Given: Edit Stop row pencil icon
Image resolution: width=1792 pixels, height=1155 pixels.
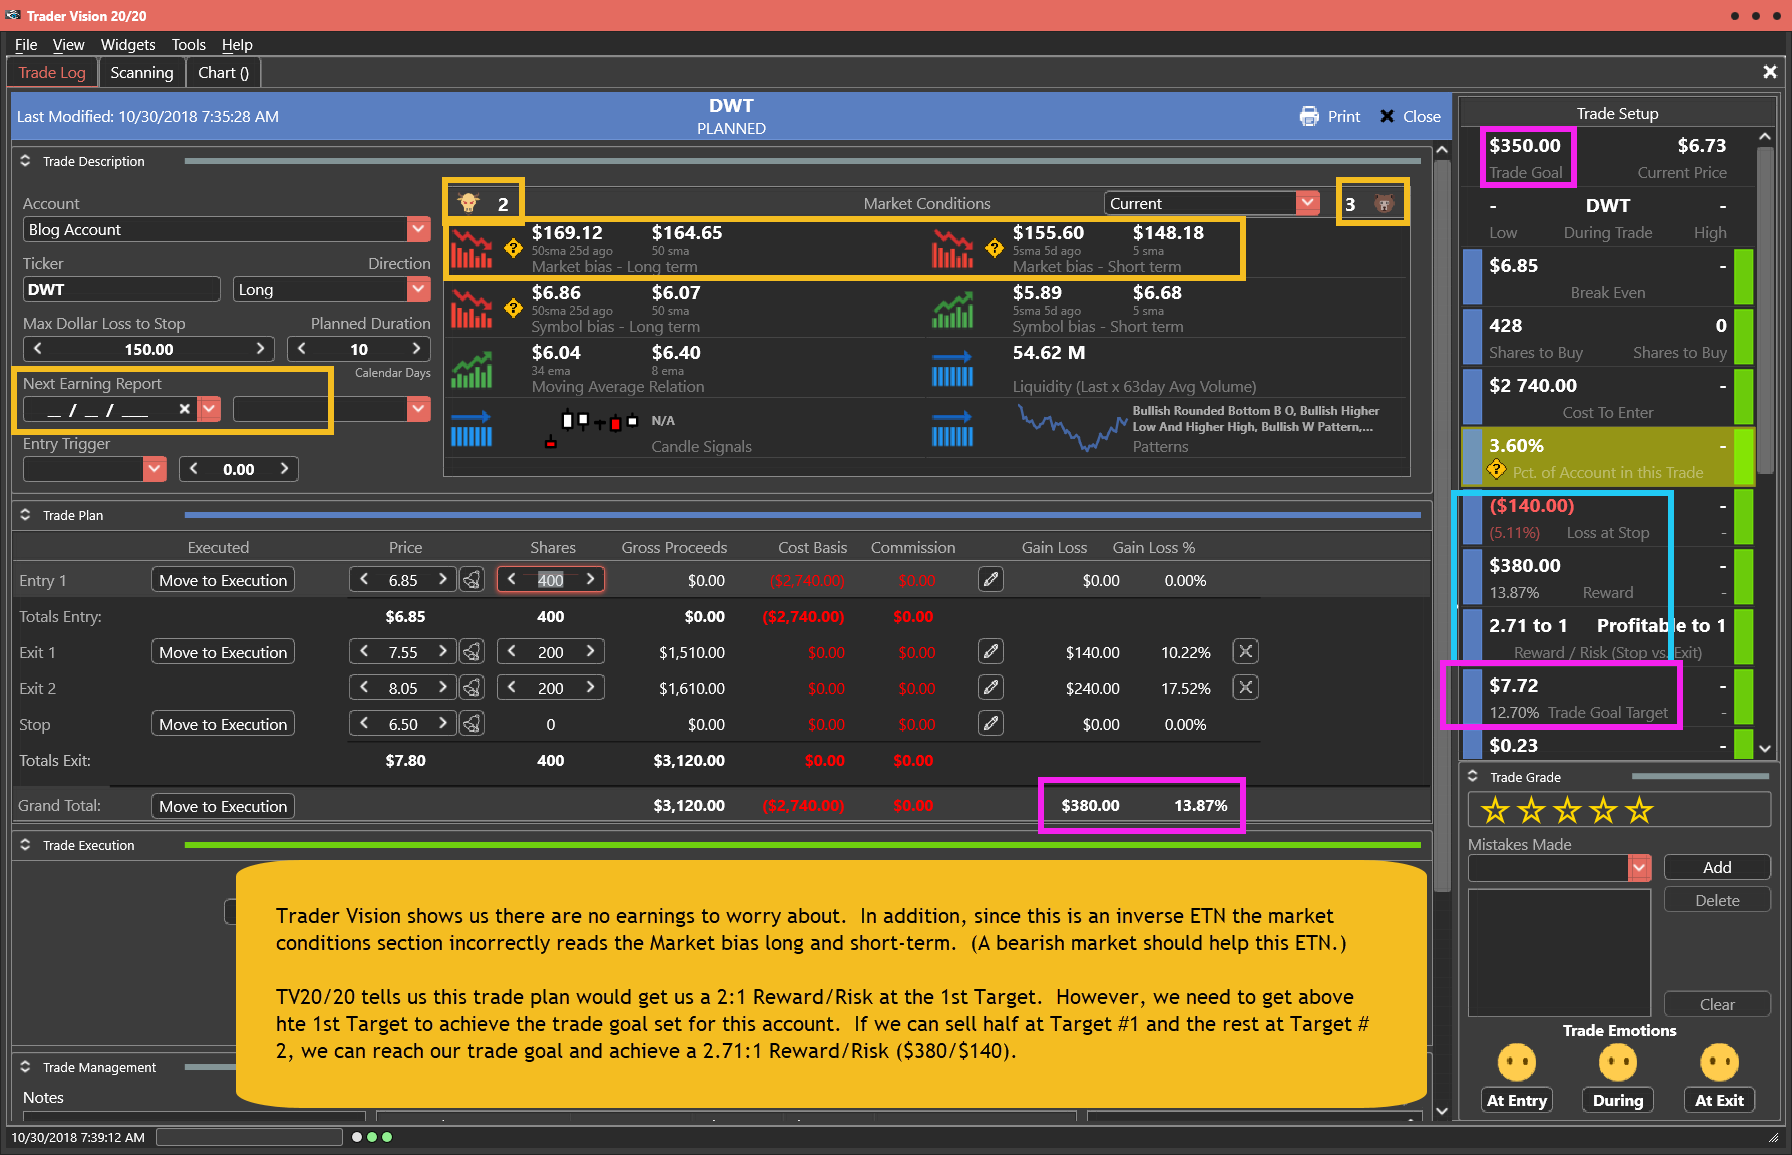Looking at the screenshot, I should [x=991, y=723].
